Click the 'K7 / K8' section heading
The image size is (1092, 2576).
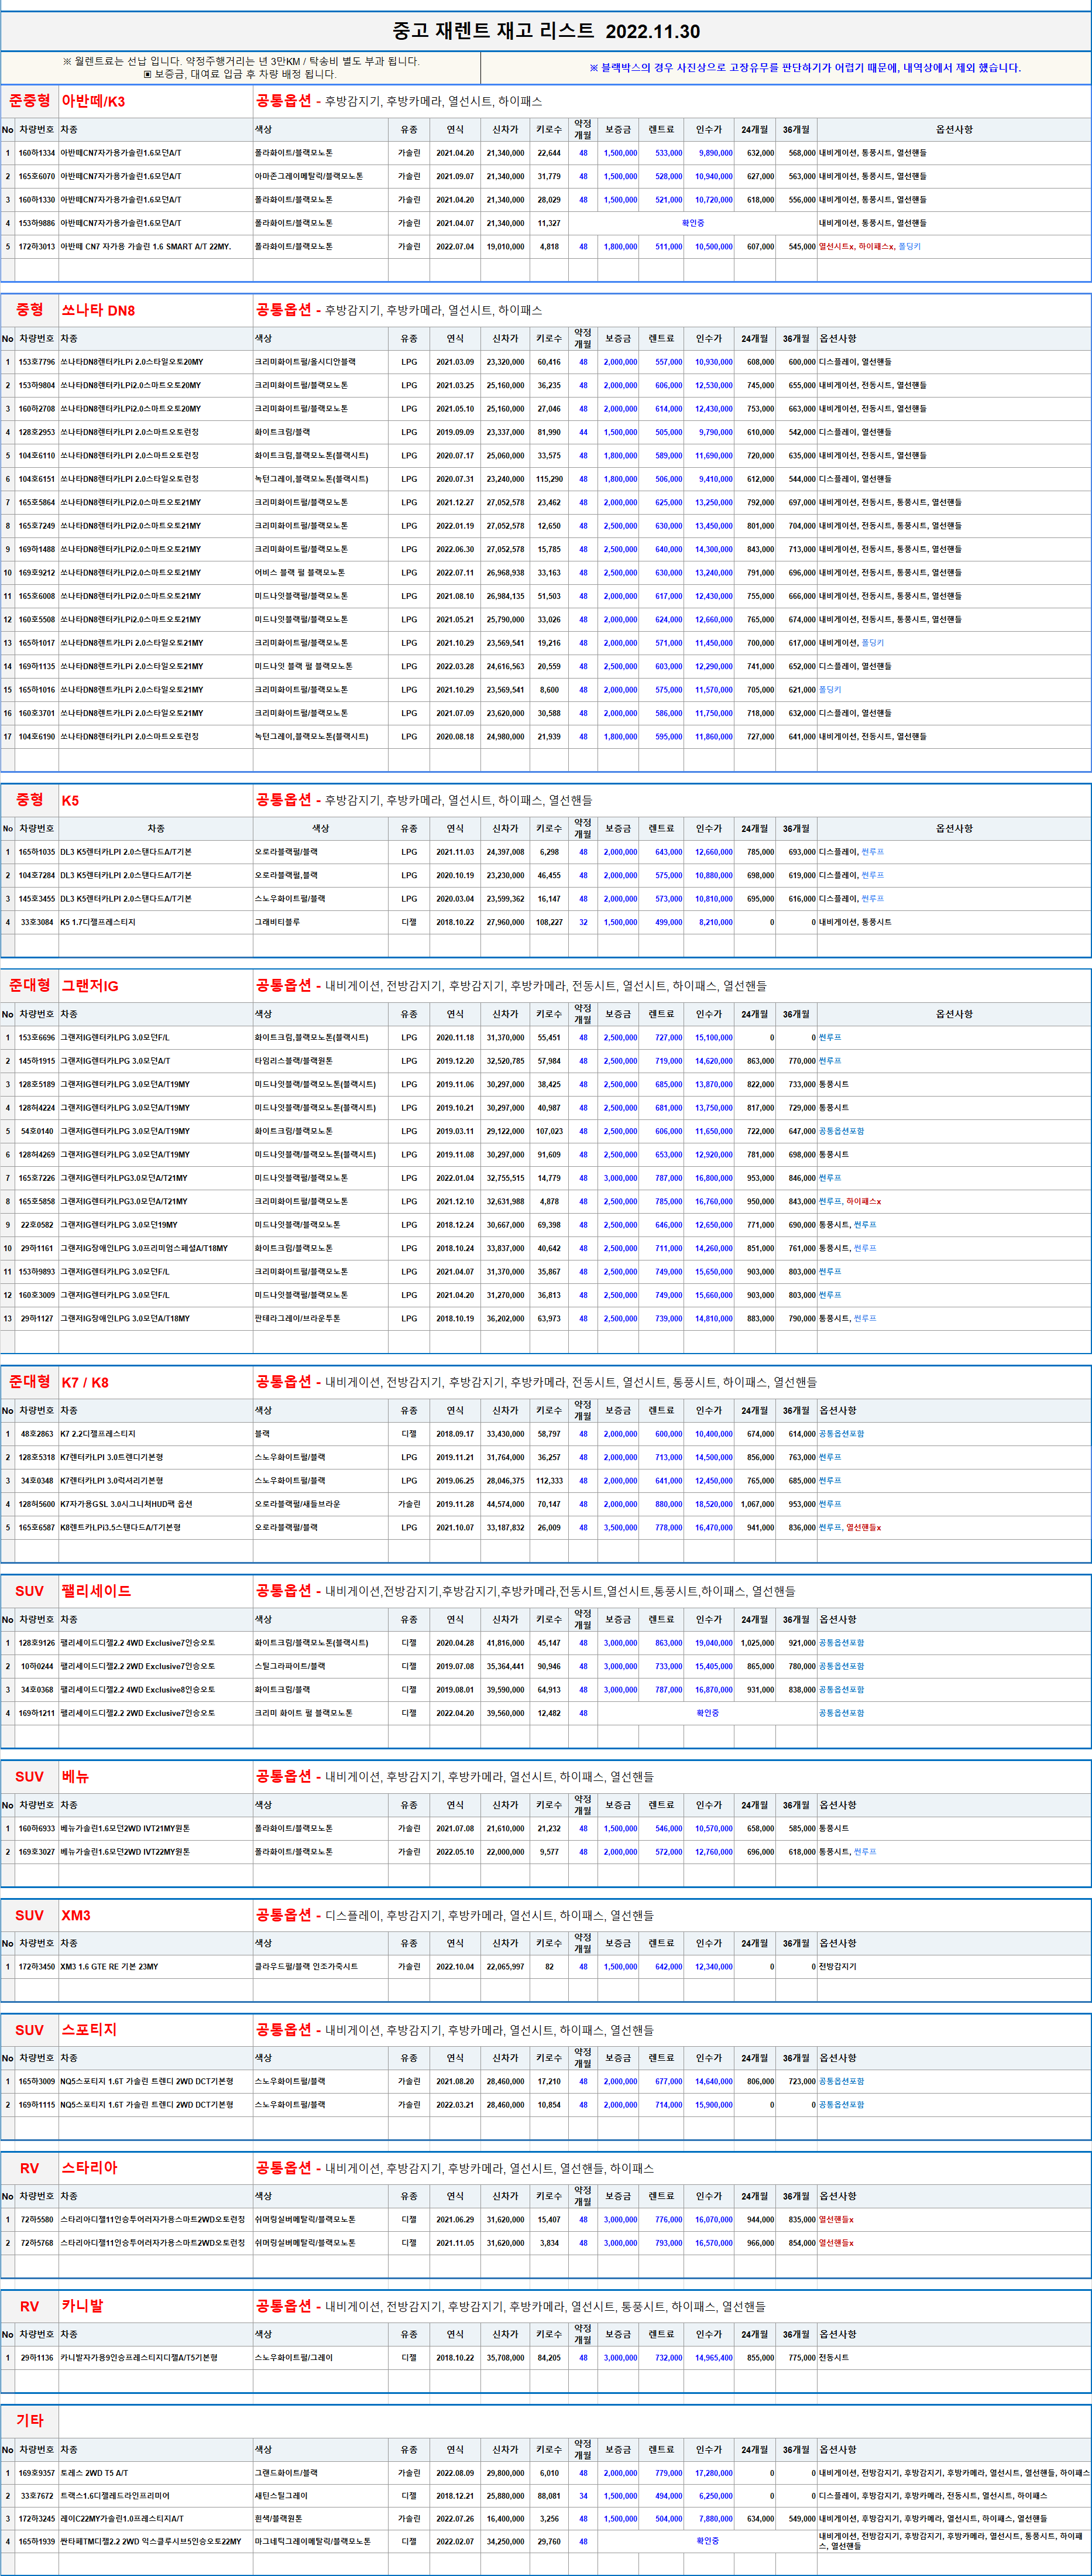[85, 1383]
